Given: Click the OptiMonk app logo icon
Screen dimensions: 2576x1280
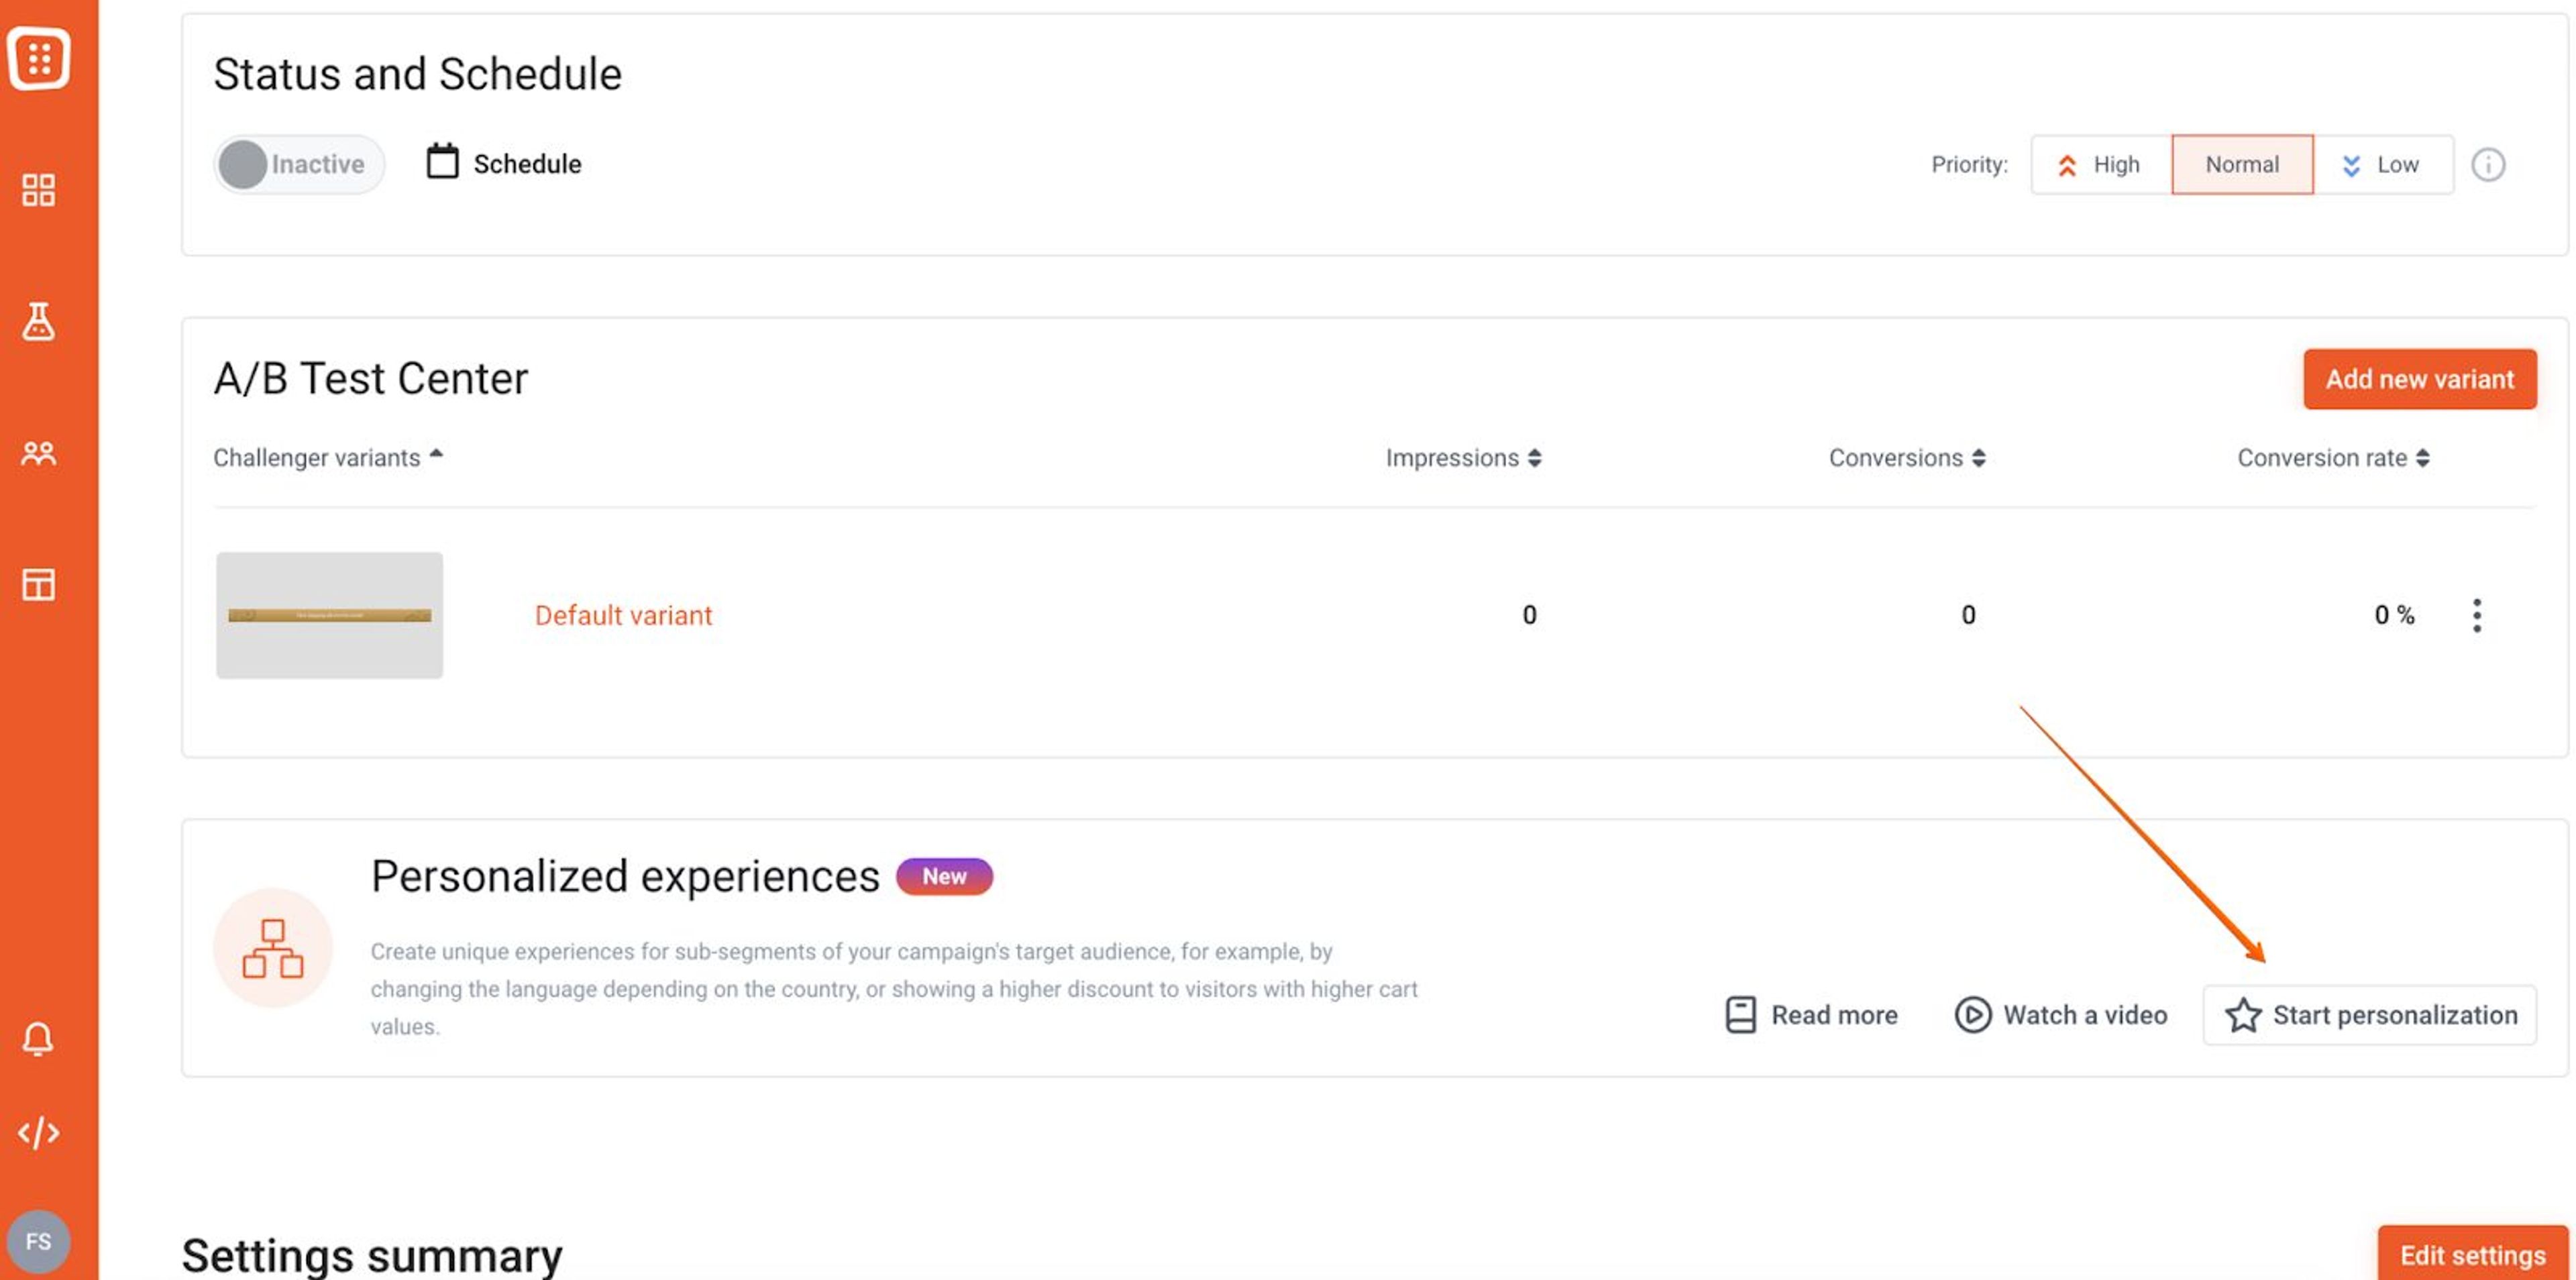Looking at the screenshot, I should click(x=40, y=57).
